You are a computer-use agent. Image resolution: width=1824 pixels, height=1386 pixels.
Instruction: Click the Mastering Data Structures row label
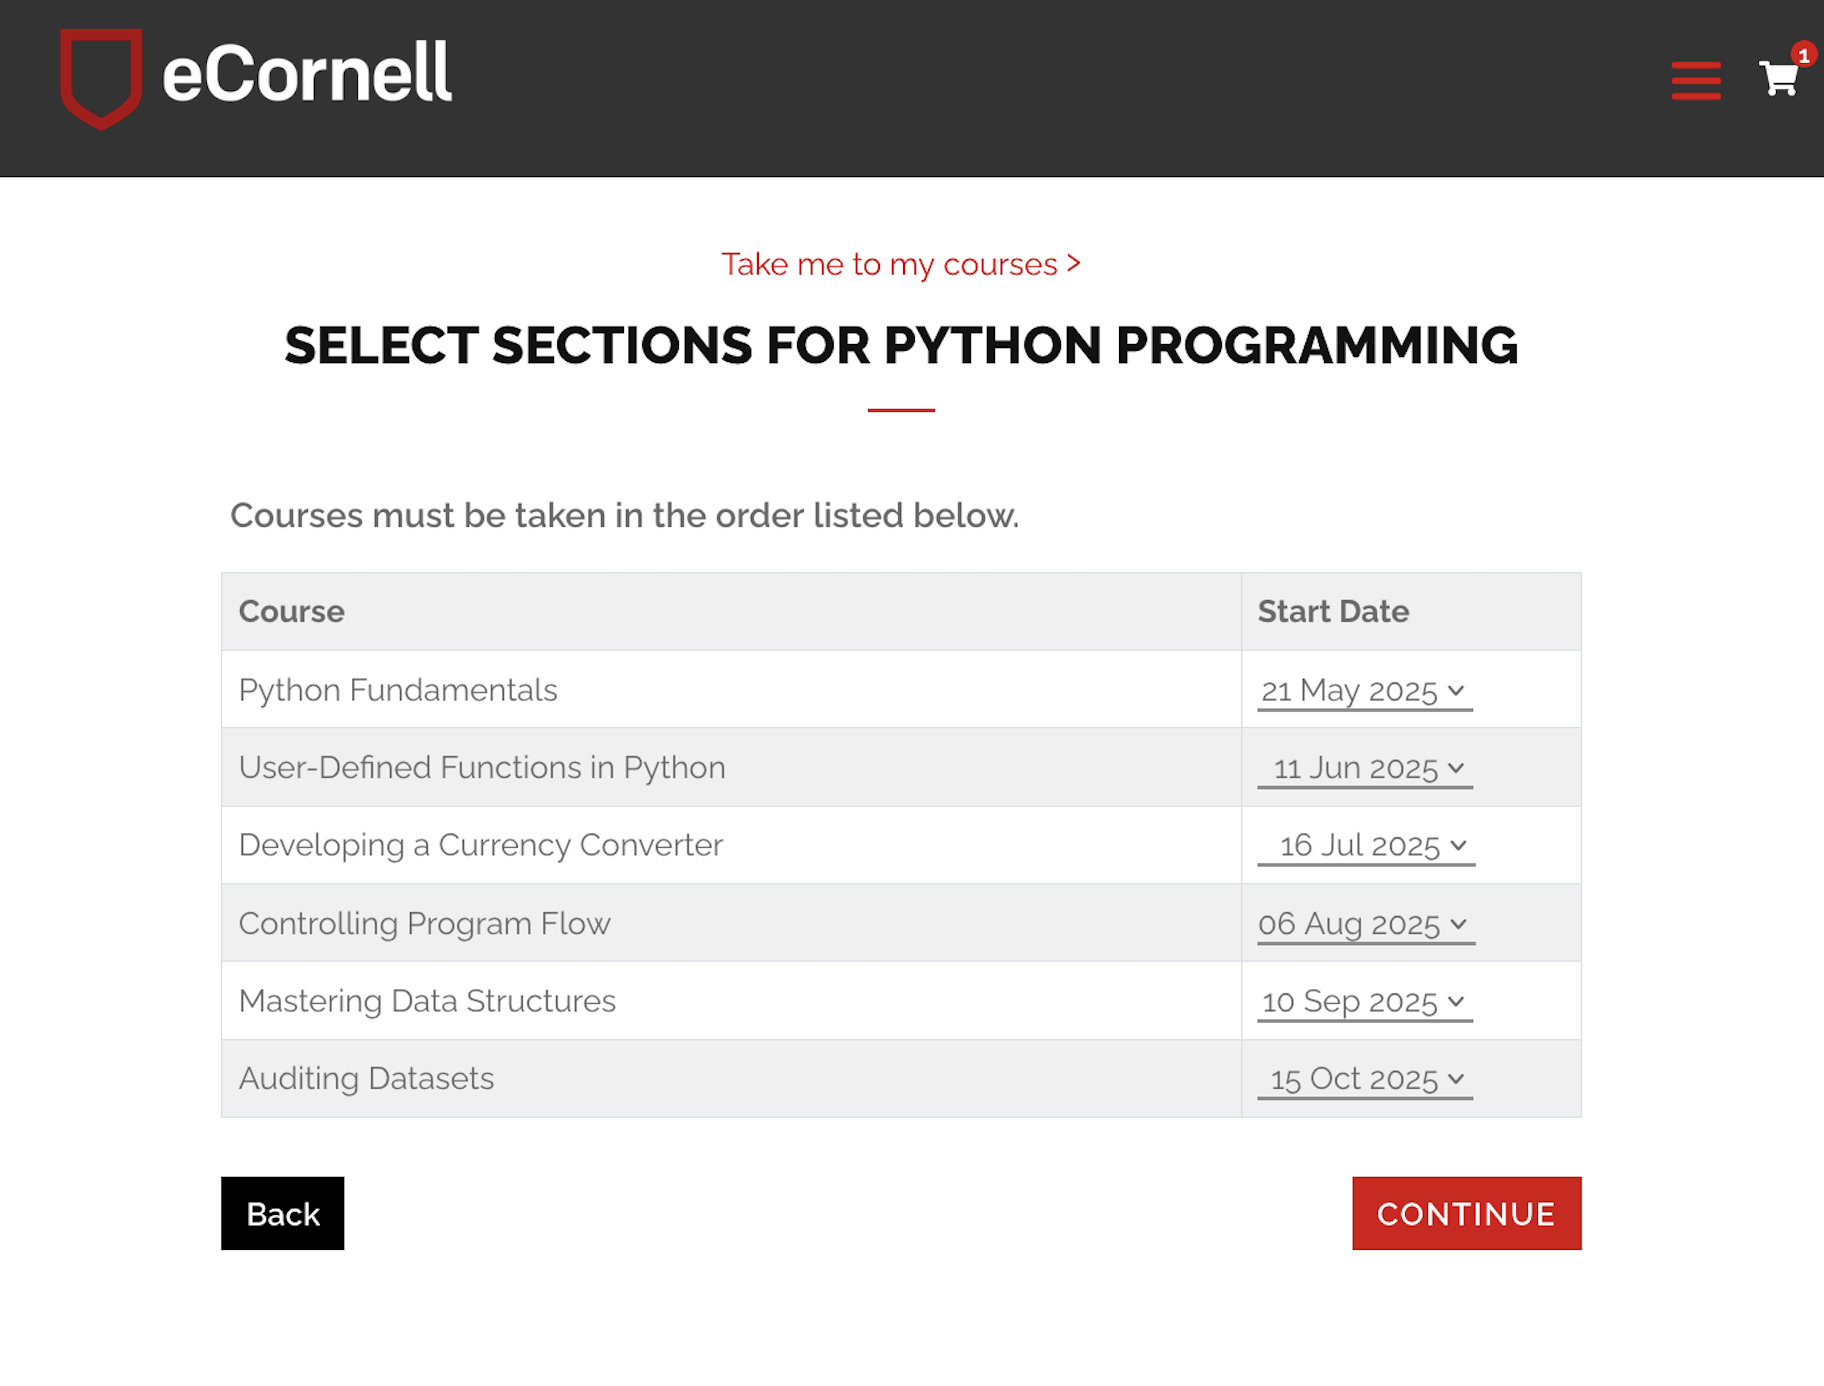(x=427, y=1001)
